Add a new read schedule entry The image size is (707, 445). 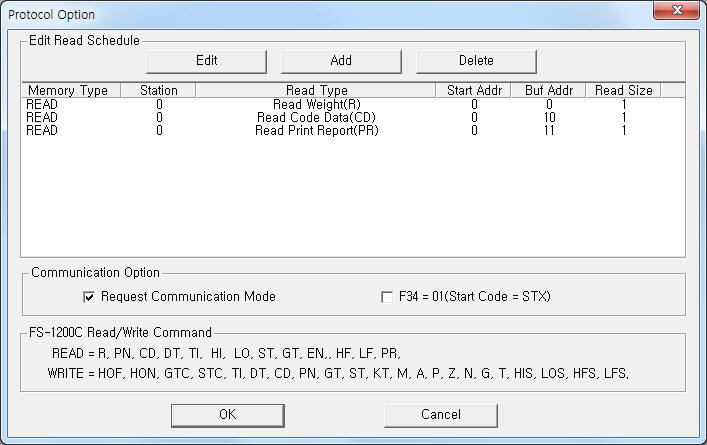[341, 61]
